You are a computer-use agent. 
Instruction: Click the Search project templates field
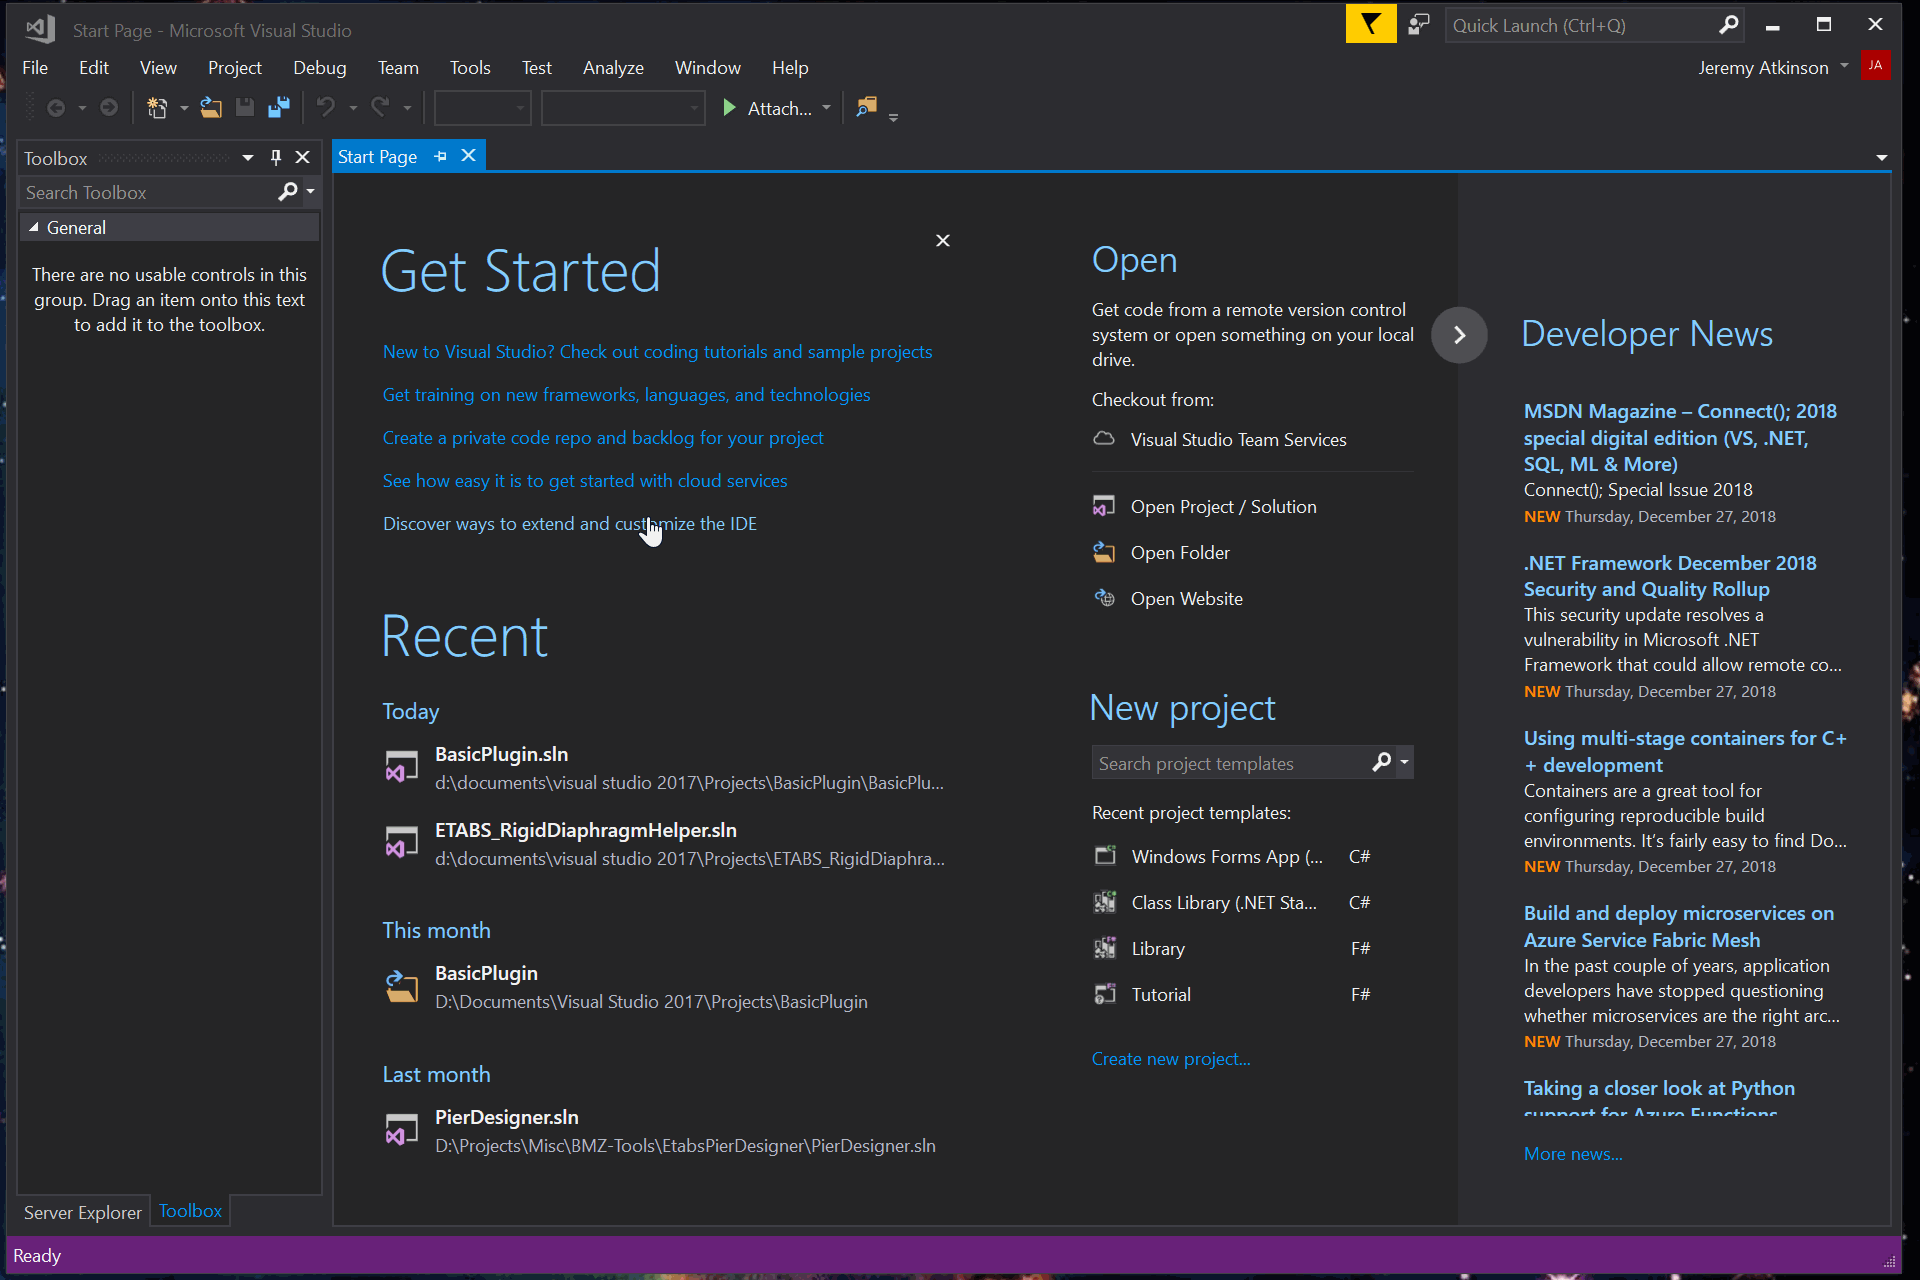pyautogui.click(x=1230, y=763)
